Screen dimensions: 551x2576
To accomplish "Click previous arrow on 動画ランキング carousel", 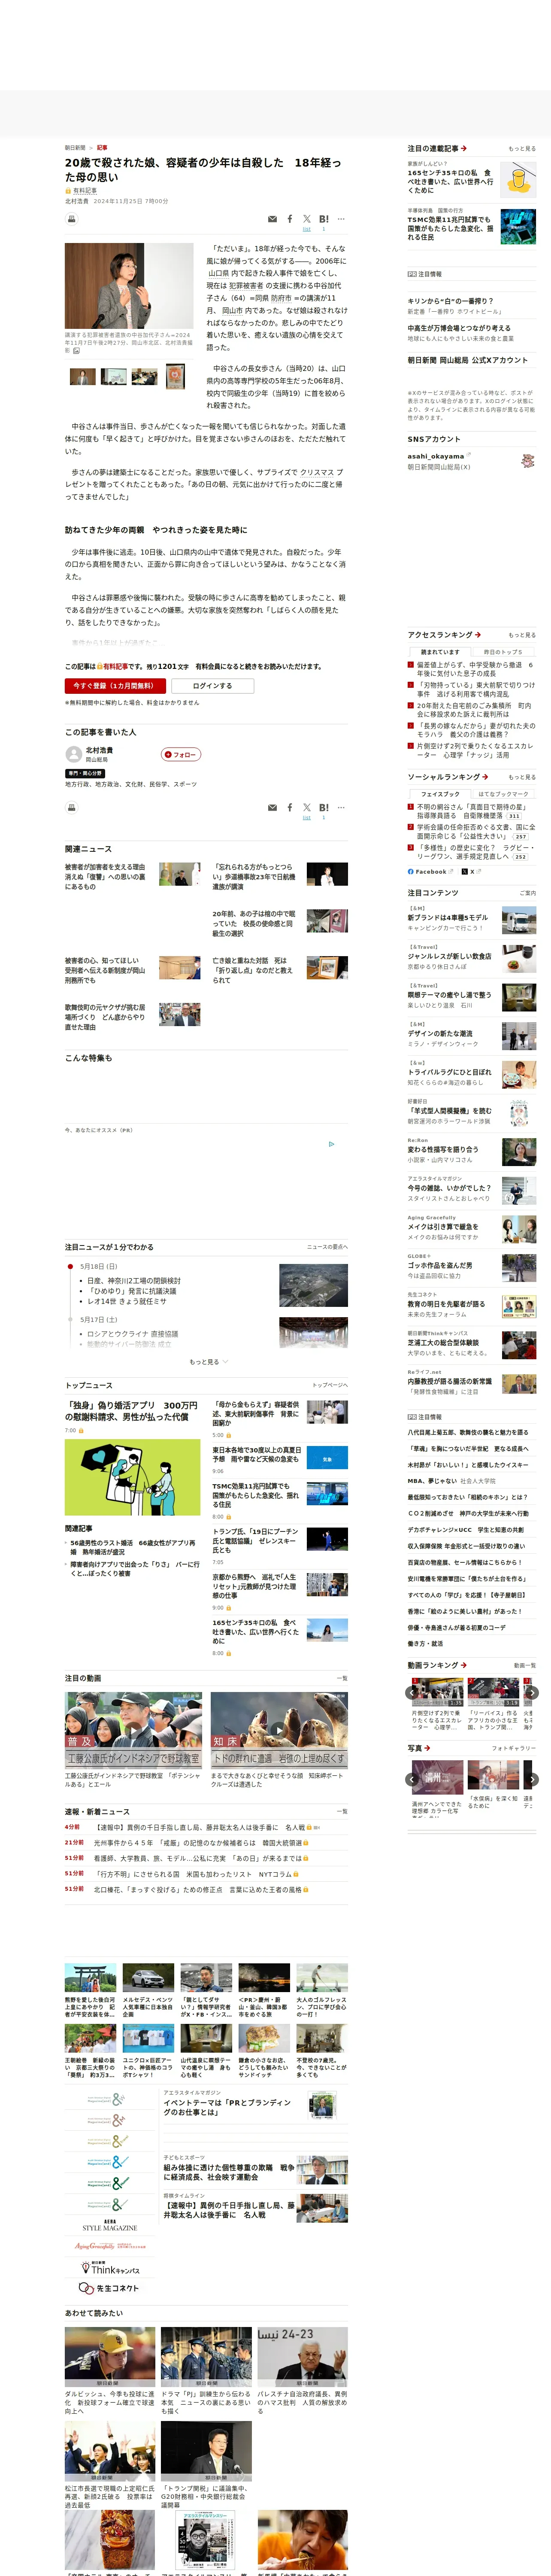I will click(412, 1693).
